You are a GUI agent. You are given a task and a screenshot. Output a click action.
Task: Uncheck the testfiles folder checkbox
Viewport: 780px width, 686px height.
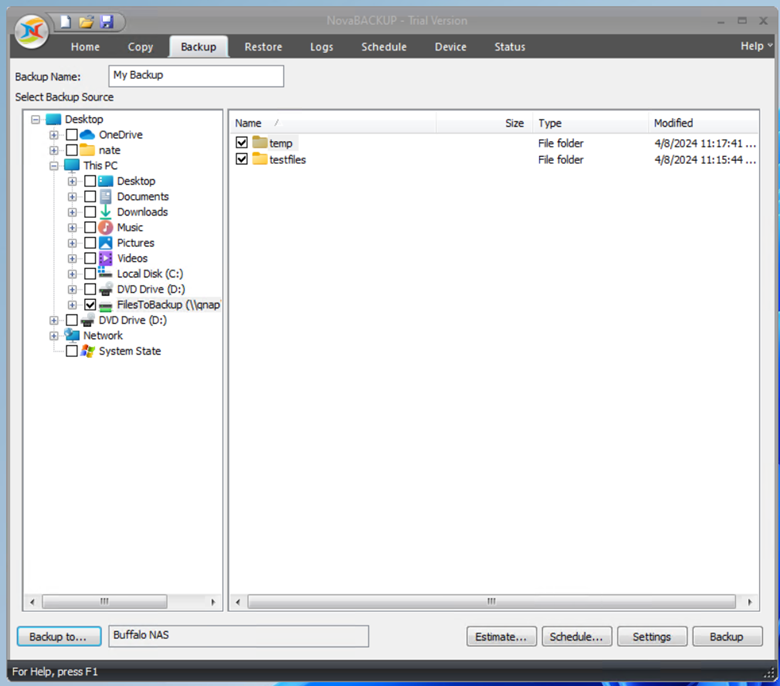(242, 159)
